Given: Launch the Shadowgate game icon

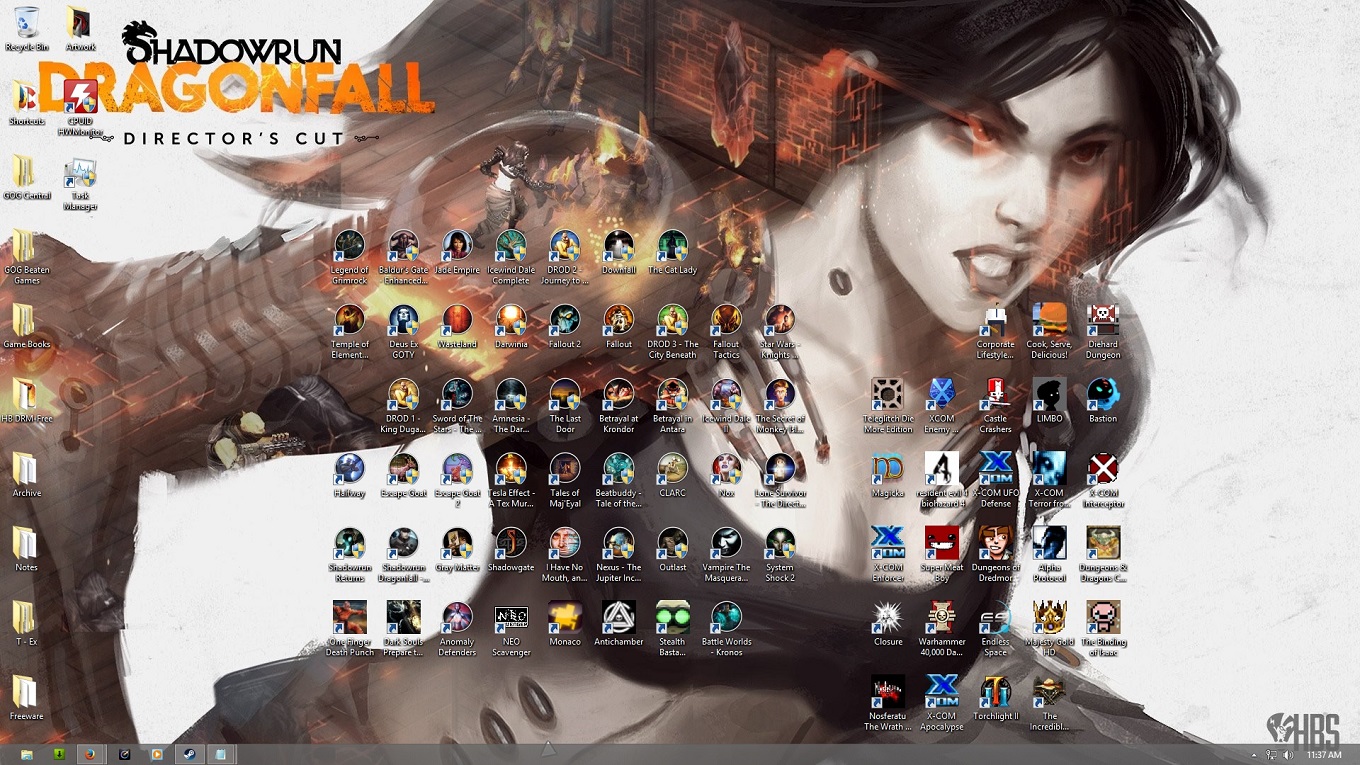Looking at the screenshot, I should 512,550.
